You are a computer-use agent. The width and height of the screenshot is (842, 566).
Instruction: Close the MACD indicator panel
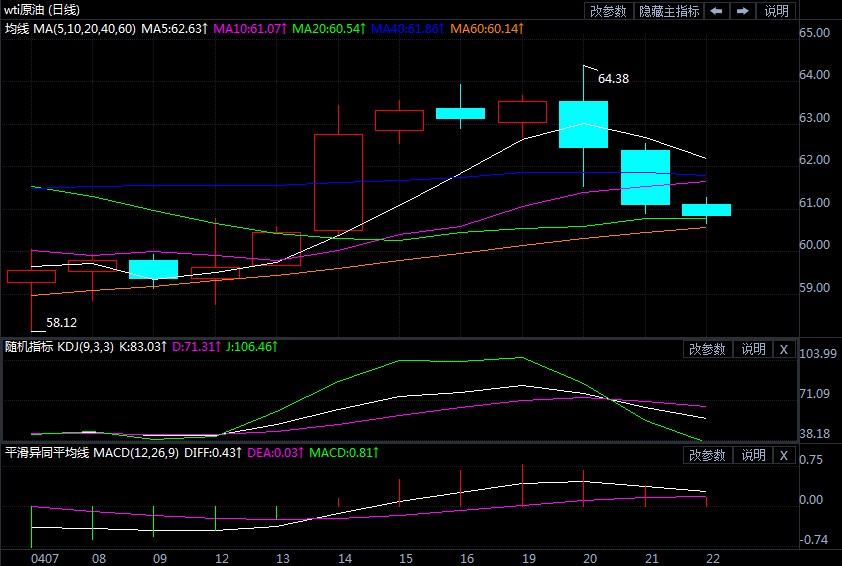tap(784, 455)
